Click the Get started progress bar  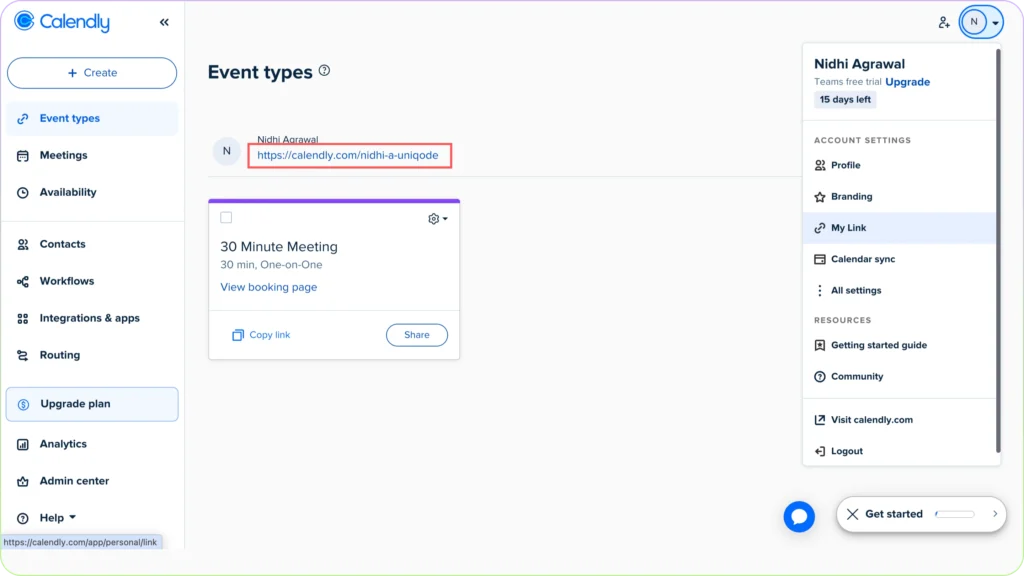pos(956,514)
